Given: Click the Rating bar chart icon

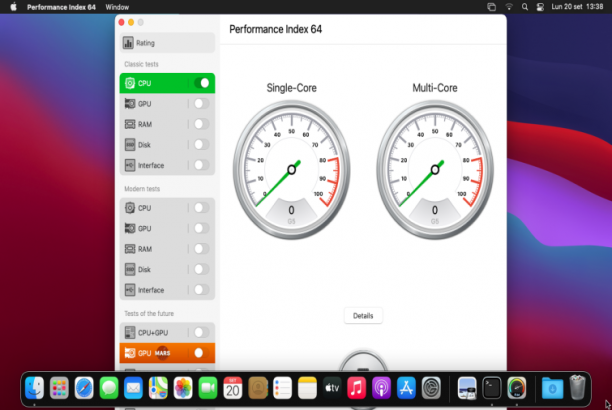Looking at the screenshot, I should [128, 43].
